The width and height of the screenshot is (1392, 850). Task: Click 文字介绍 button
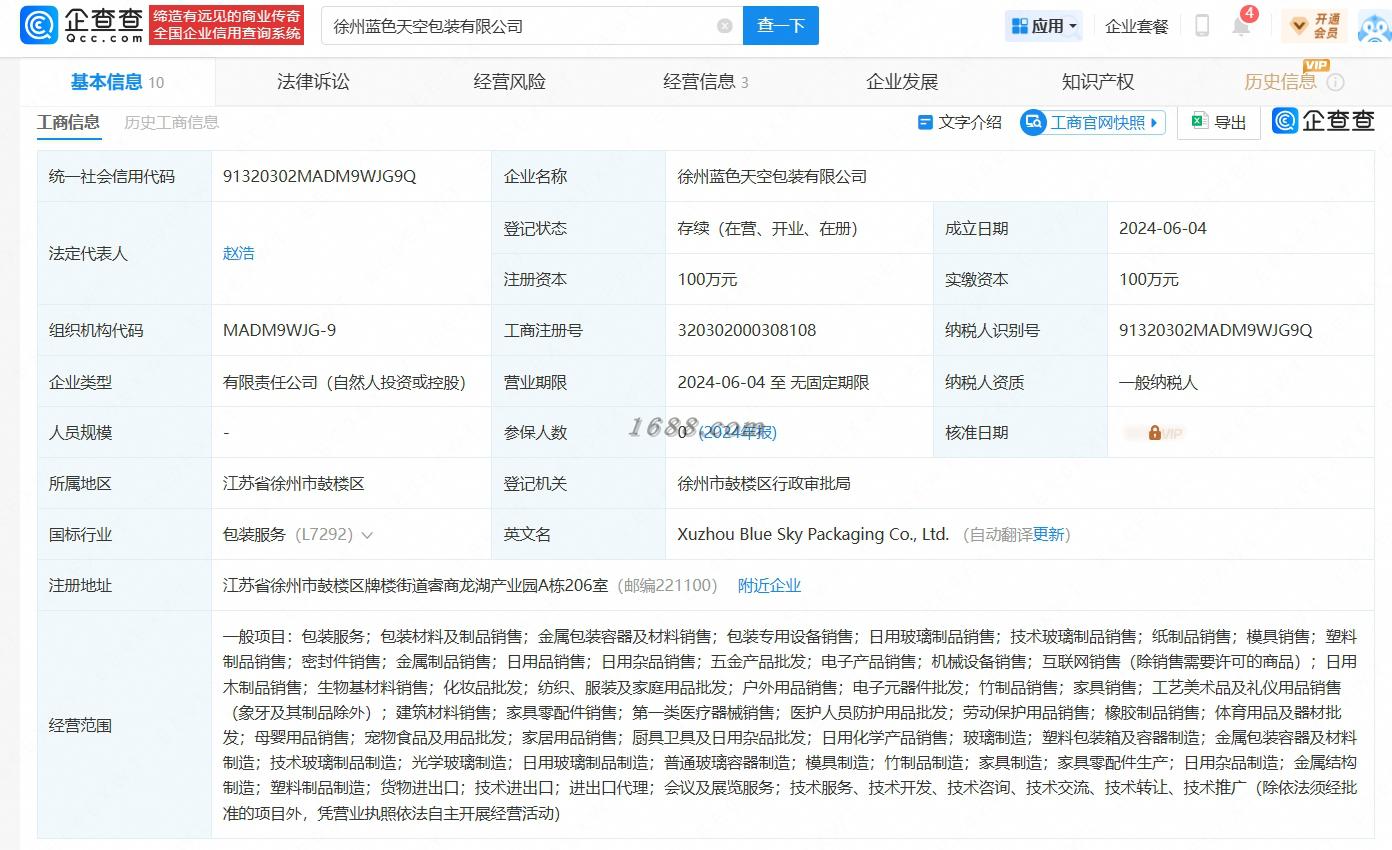click(x=959, y=122)
